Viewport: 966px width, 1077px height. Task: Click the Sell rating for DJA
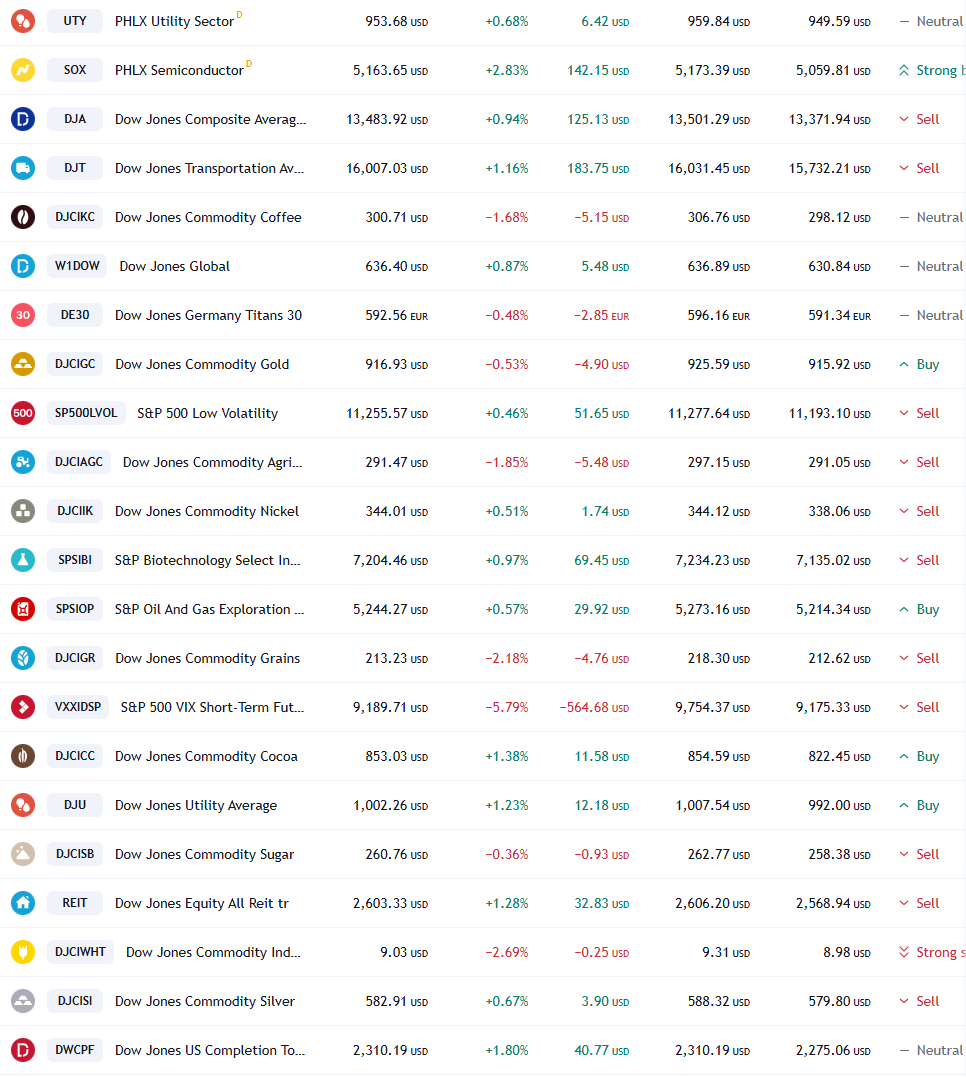coord(919,119)
